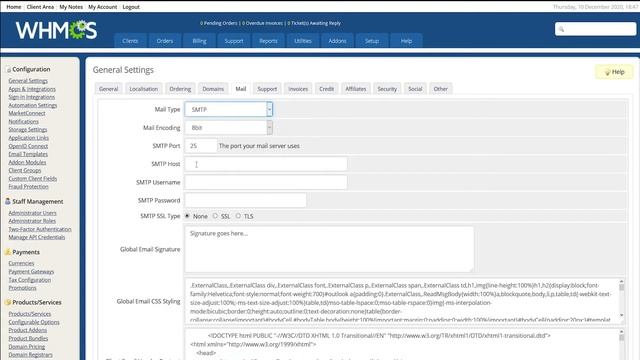
Task: Open Apps & Integrations sidebar link
Action: (x=32, y=89)
